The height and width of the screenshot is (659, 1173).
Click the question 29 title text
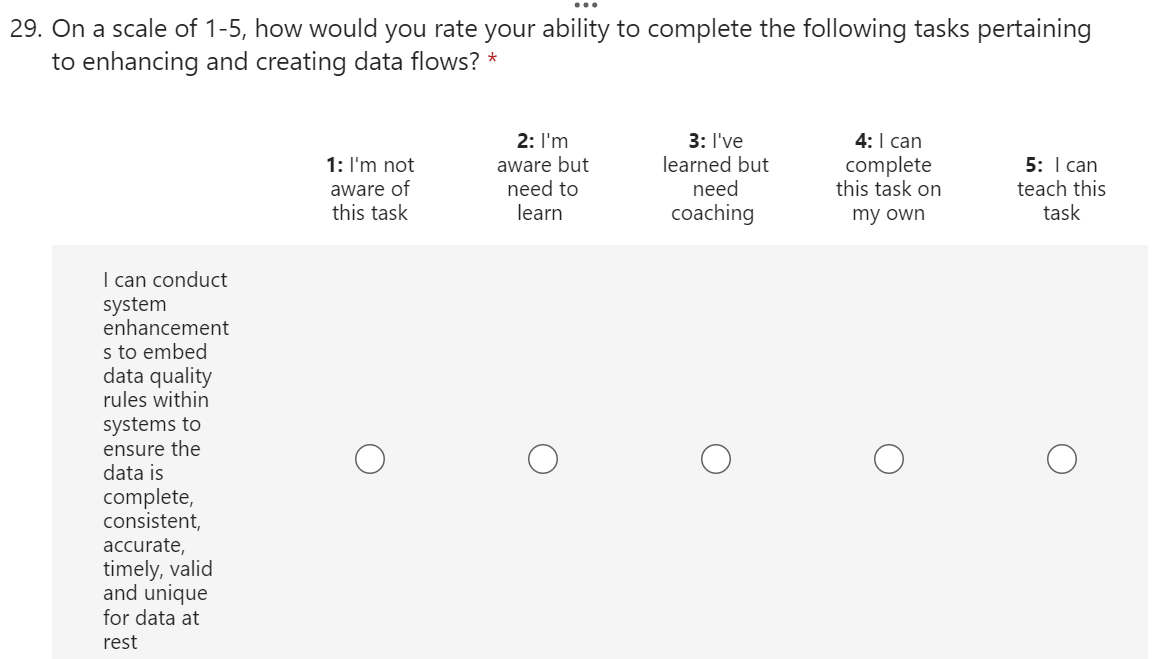[x=570, y=30]
